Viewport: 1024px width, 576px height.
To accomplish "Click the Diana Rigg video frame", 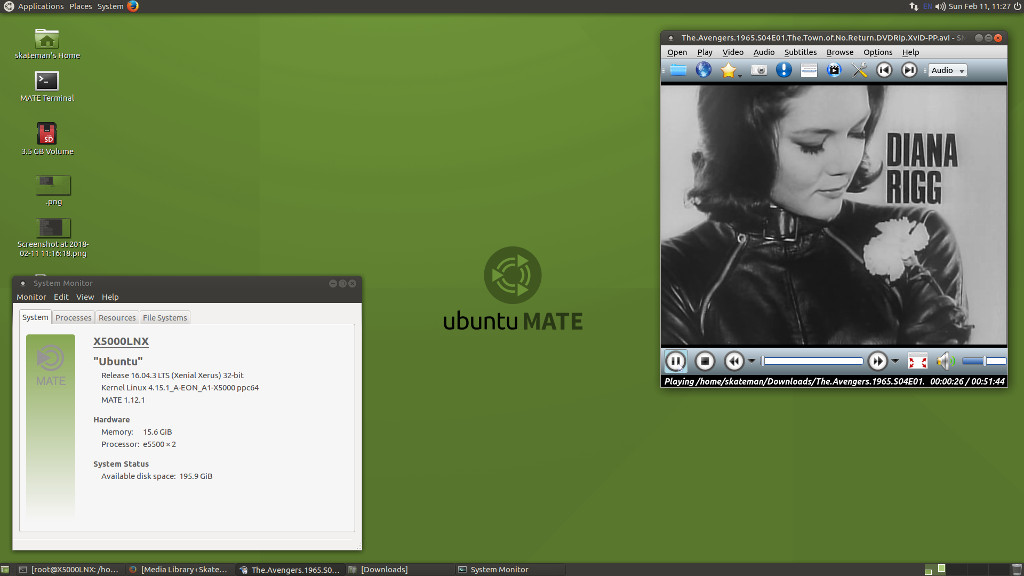I will [834, 215].
